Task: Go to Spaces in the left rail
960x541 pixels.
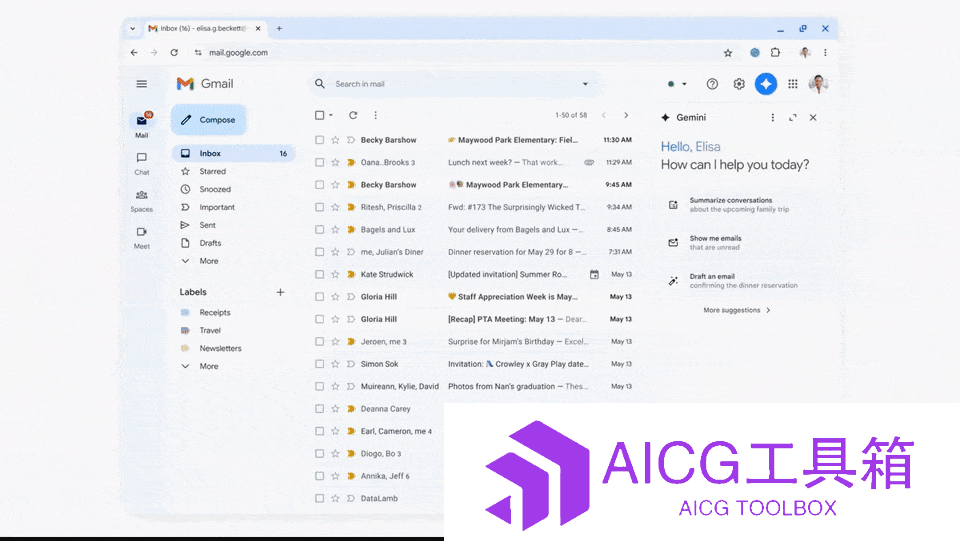Action: coord(141,201)
